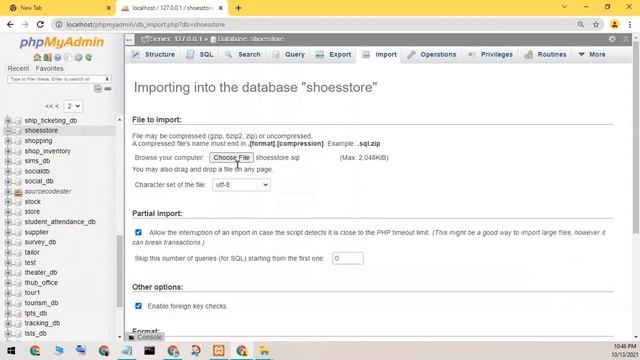The image size is (640, 360).
Task: Open the Routines tab
Action: 546,54
